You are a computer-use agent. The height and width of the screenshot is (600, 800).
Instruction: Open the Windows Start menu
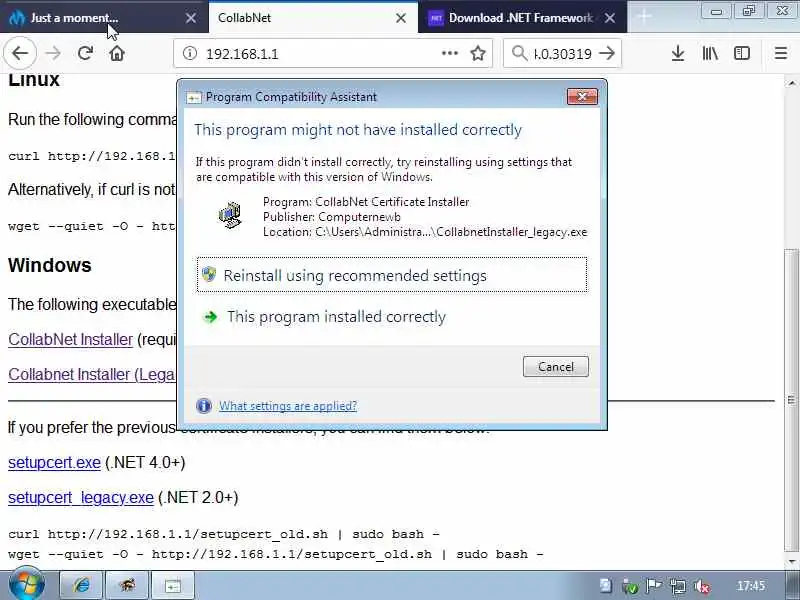tap(26, 585)
